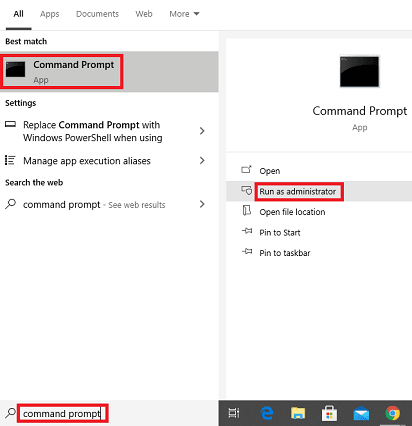Switch to the Apps tab

pyautogui.click(x=50, y=14)
